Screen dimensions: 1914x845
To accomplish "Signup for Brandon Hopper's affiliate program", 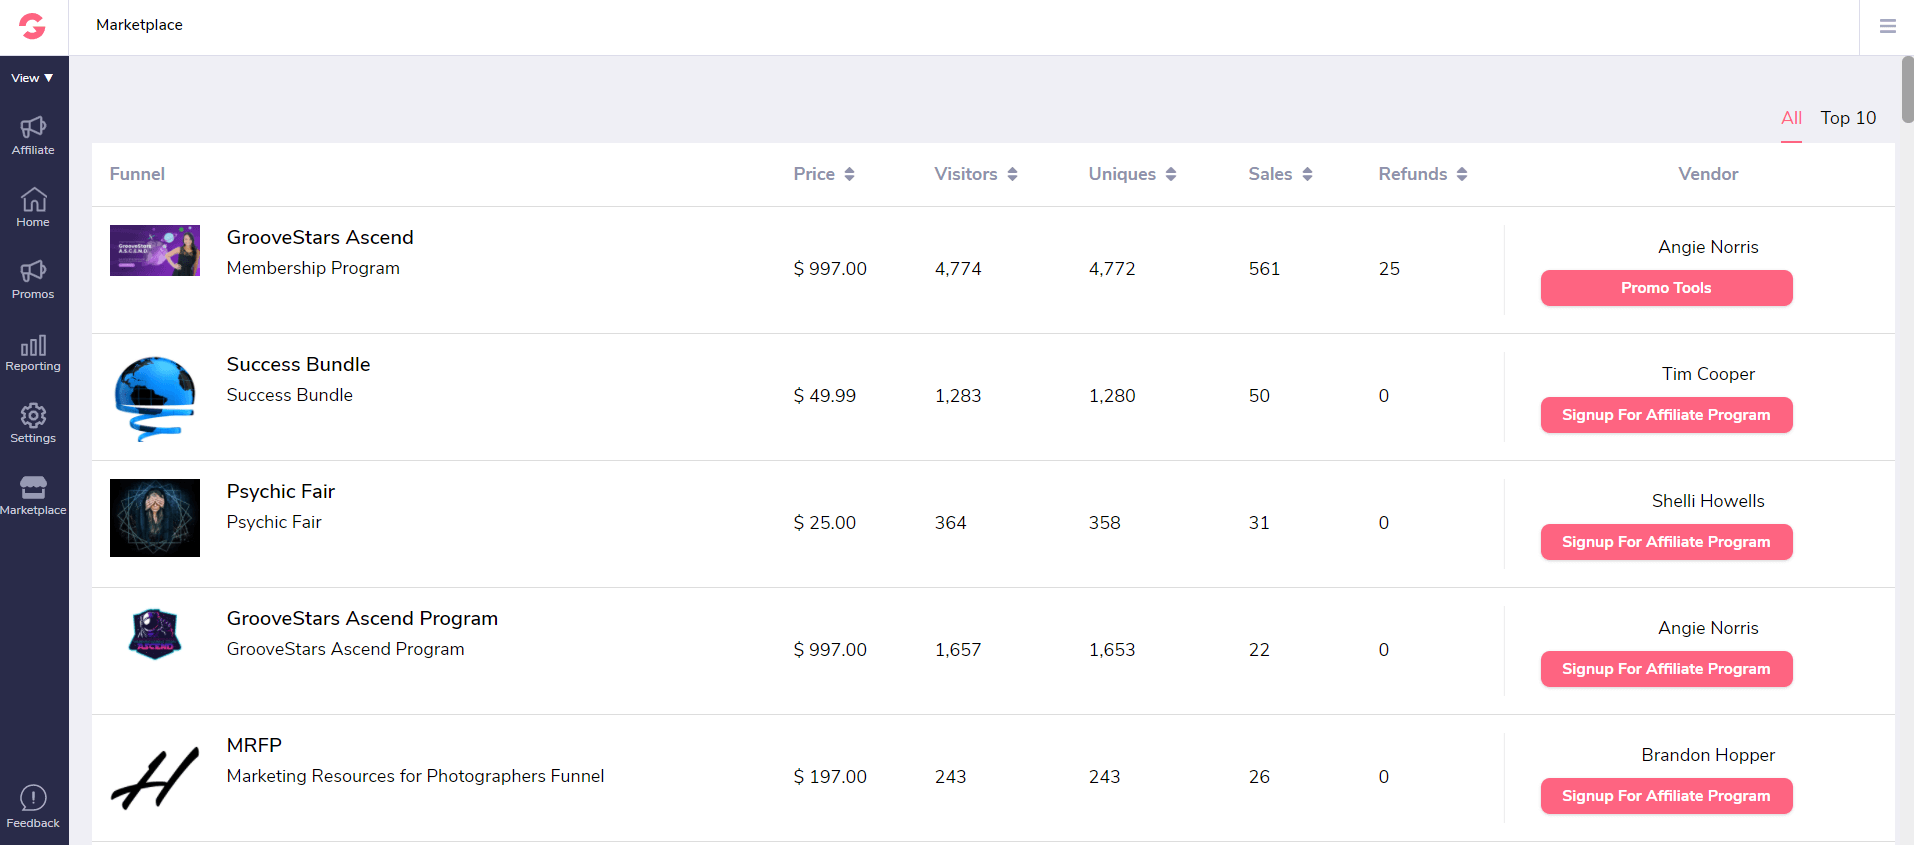I will (1666, 796).
